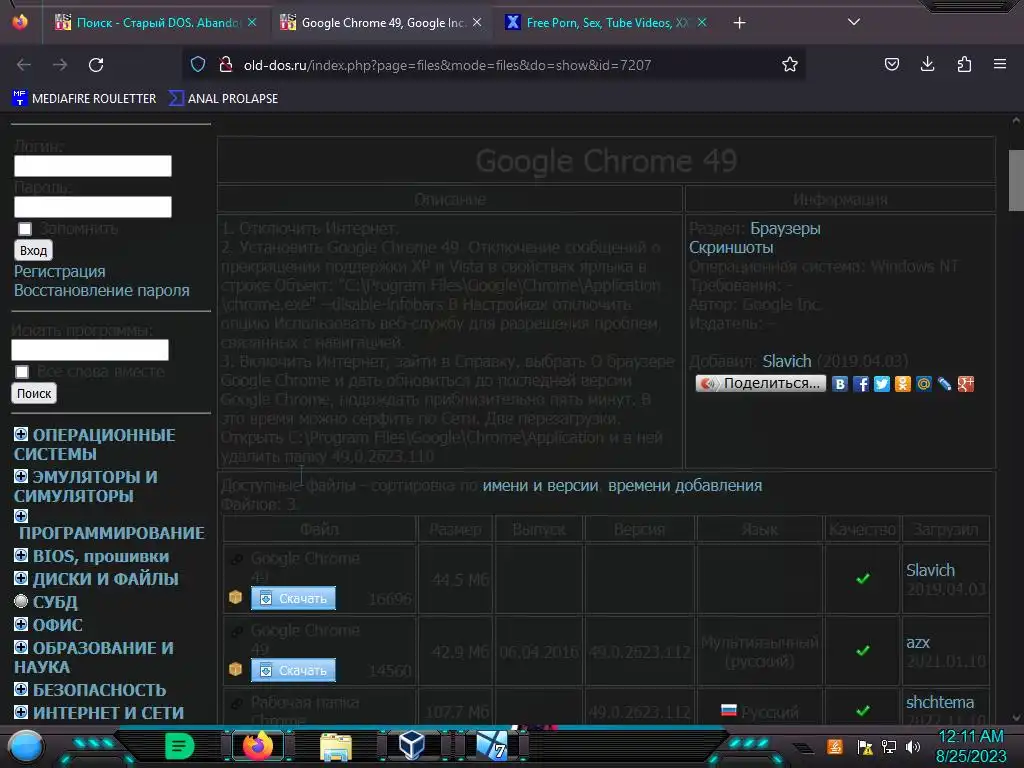Expand ОБРАЗОВАНИЕ И НАУКА category
The image size is (1024, 768).
(x=21, y=647)
